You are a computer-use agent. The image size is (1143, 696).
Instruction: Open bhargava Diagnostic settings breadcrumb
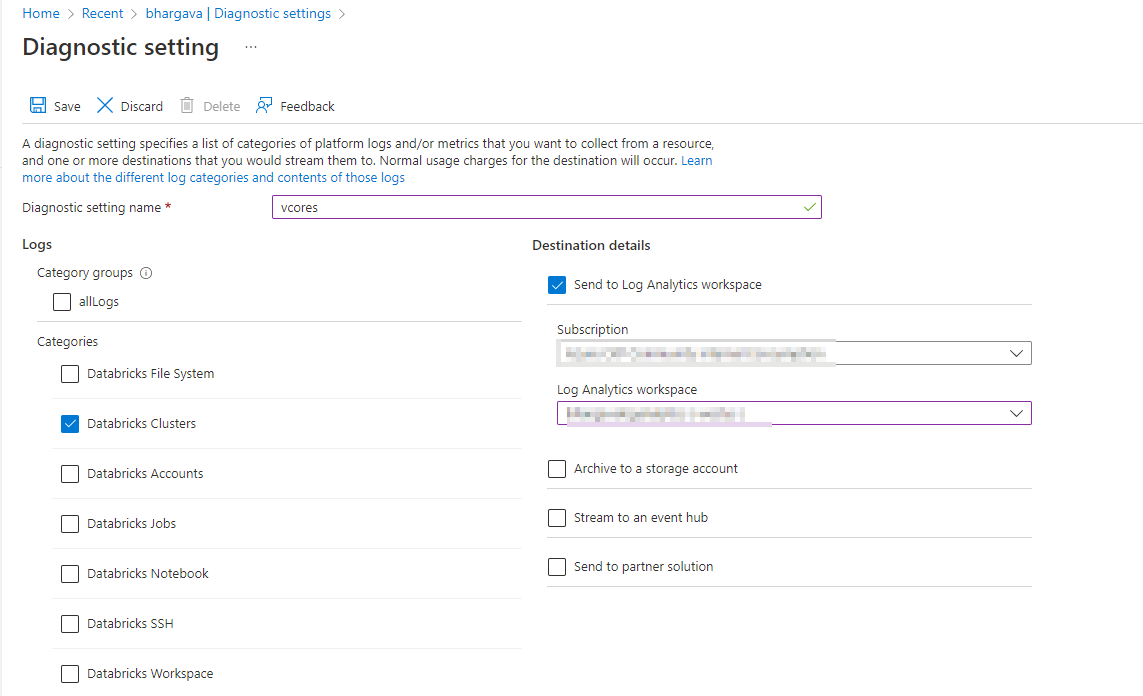[x=238, y=14]
